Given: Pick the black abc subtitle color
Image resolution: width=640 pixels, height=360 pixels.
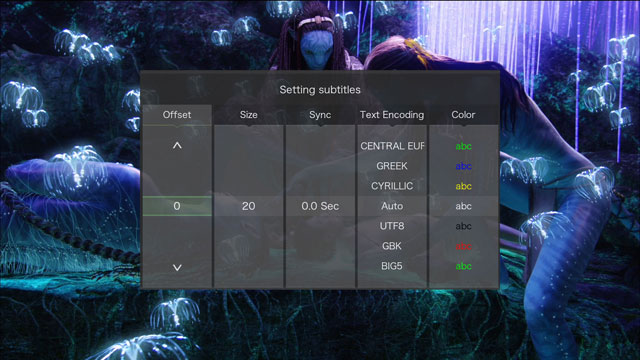Looking at the screenshot, I should coord(463,226).
